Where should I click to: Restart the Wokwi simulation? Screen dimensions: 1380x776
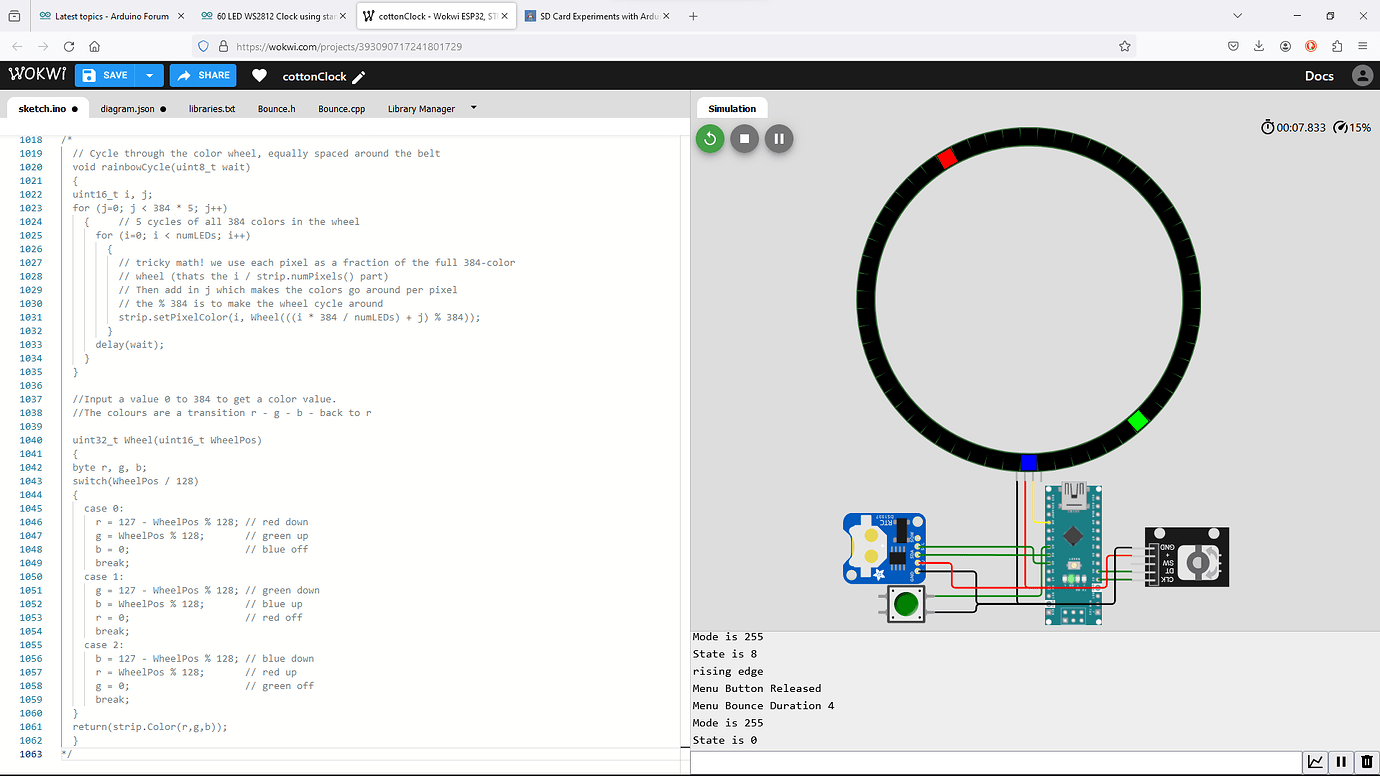(709, 138)
